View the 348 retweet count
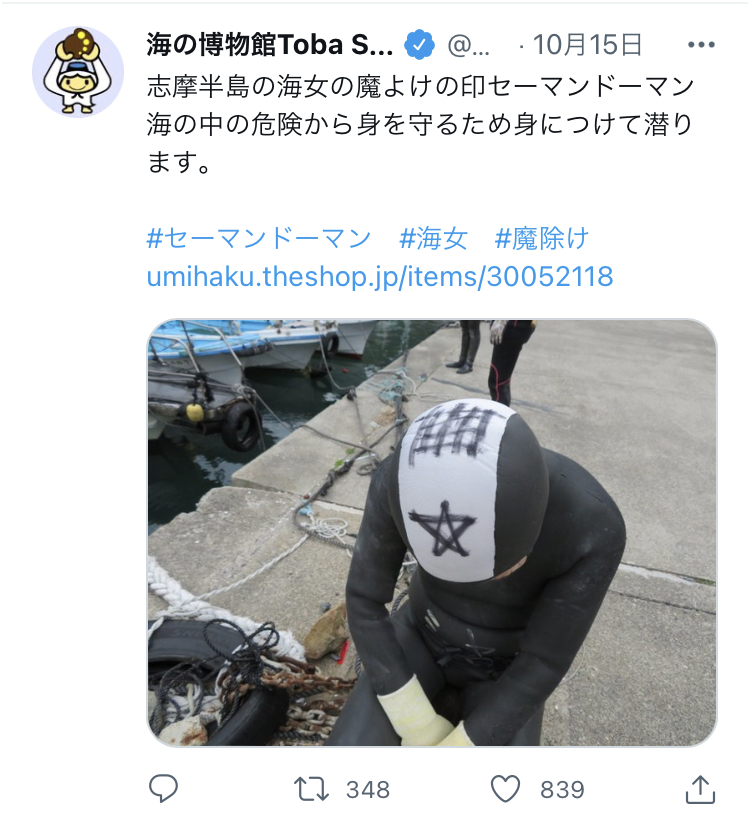 click(x=368, y=789)
